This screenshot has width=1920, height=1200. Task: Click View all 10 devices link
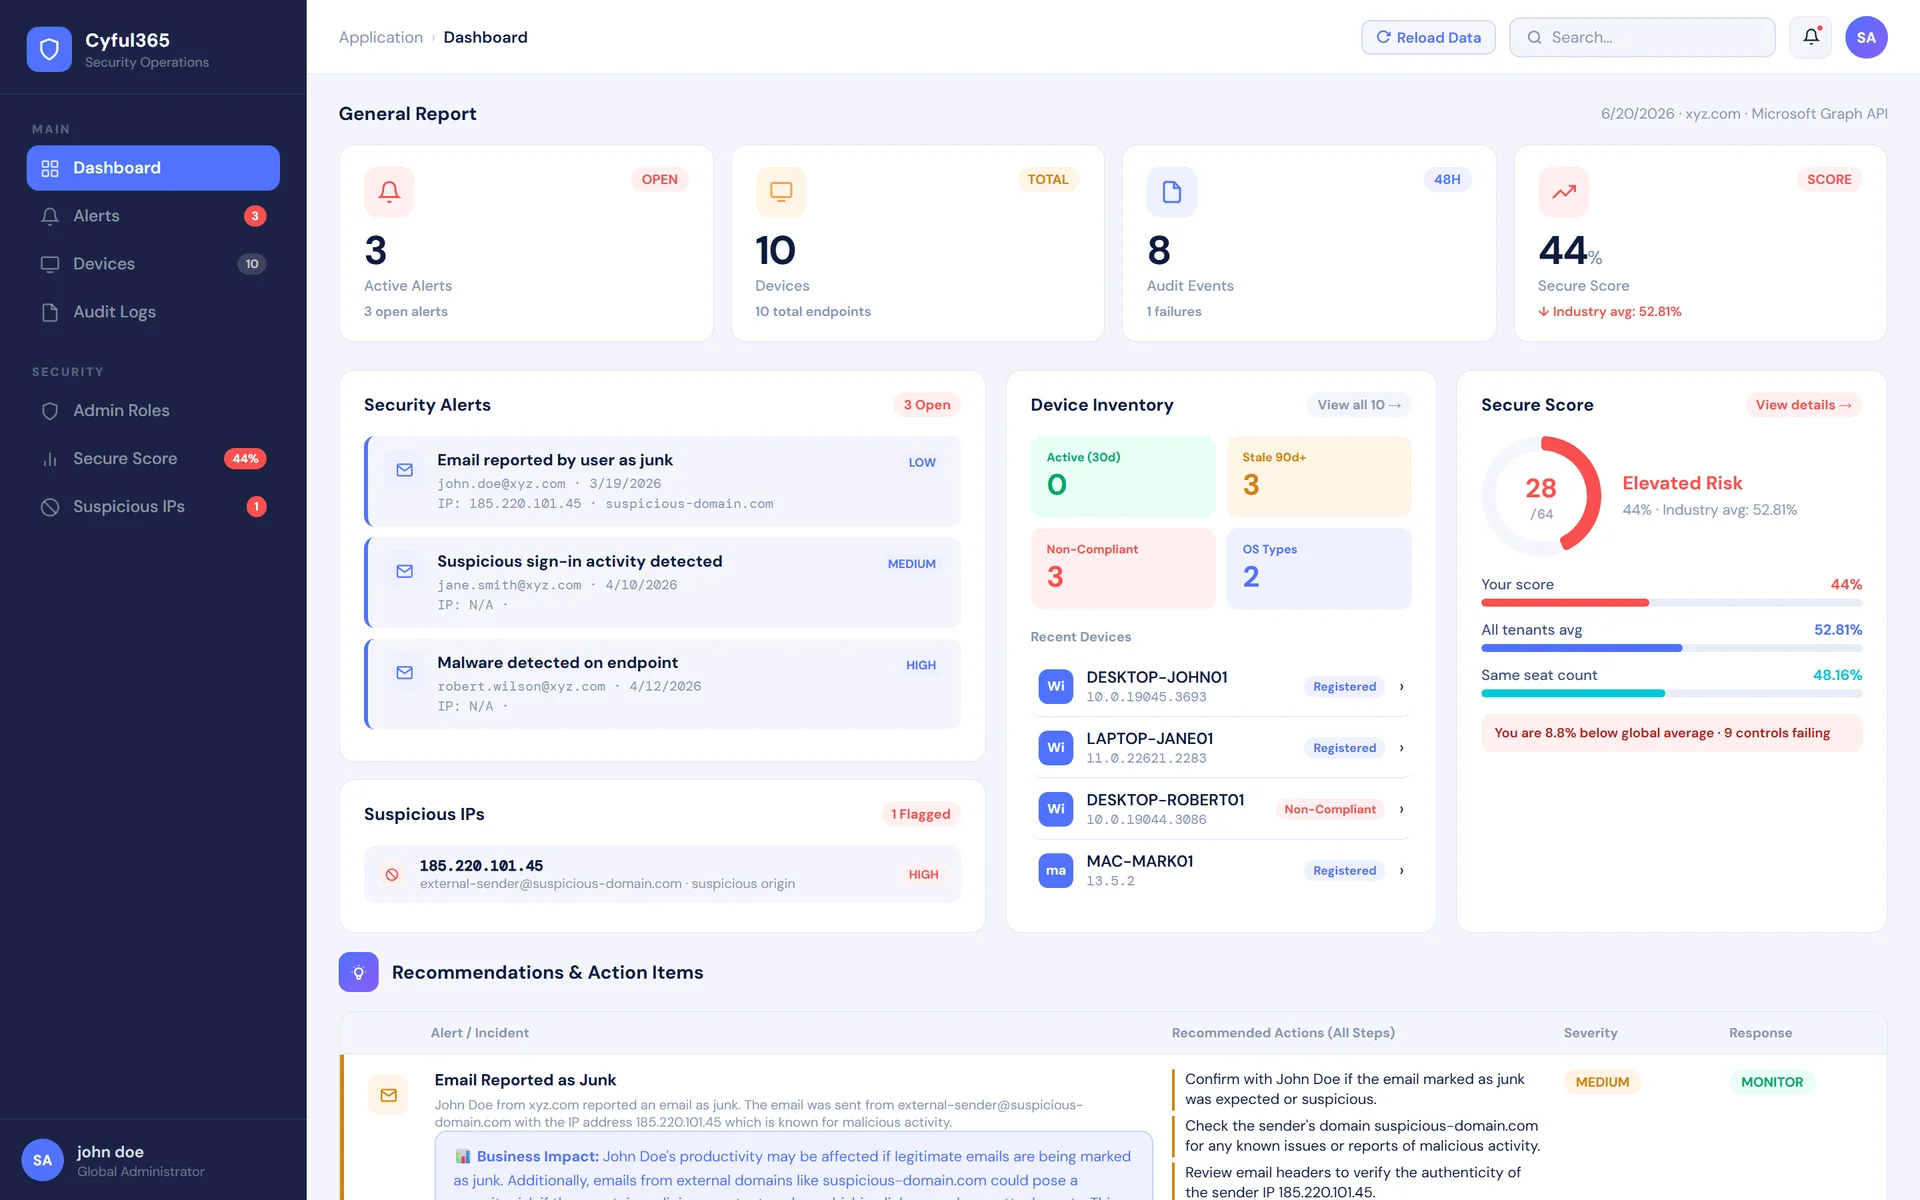pos(1359,404)
